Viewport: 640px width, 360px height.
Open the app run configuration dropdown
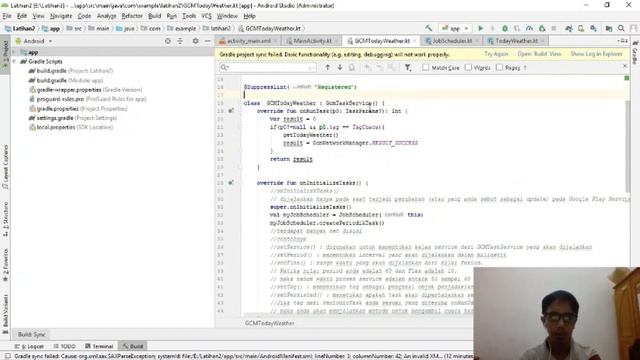(455, 28)
